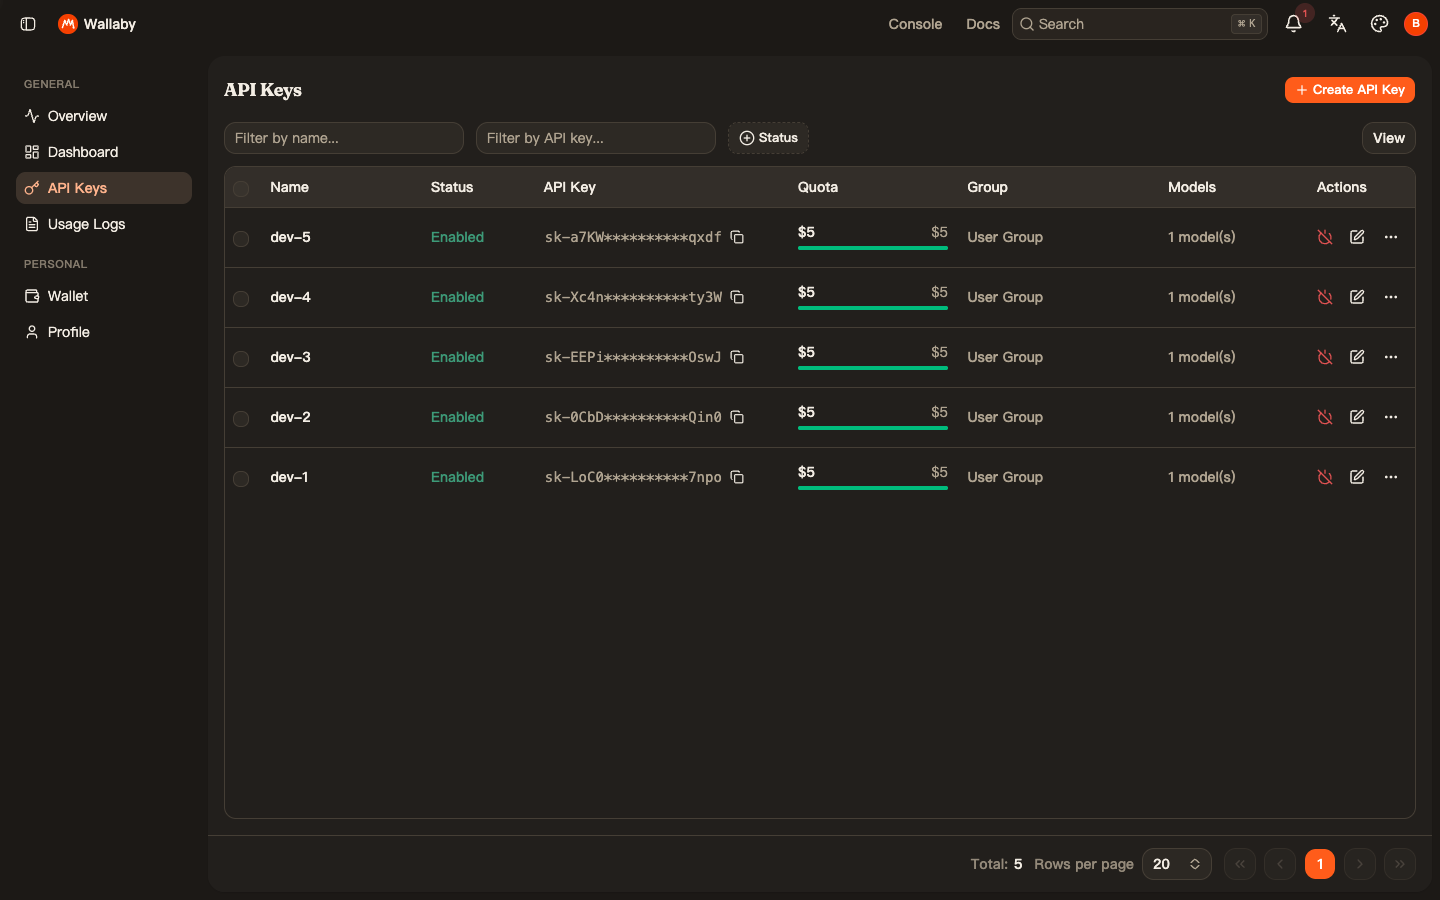
Task: Select API Keys in sidebar
Action: pyautogui.click(x=104, y=188)
